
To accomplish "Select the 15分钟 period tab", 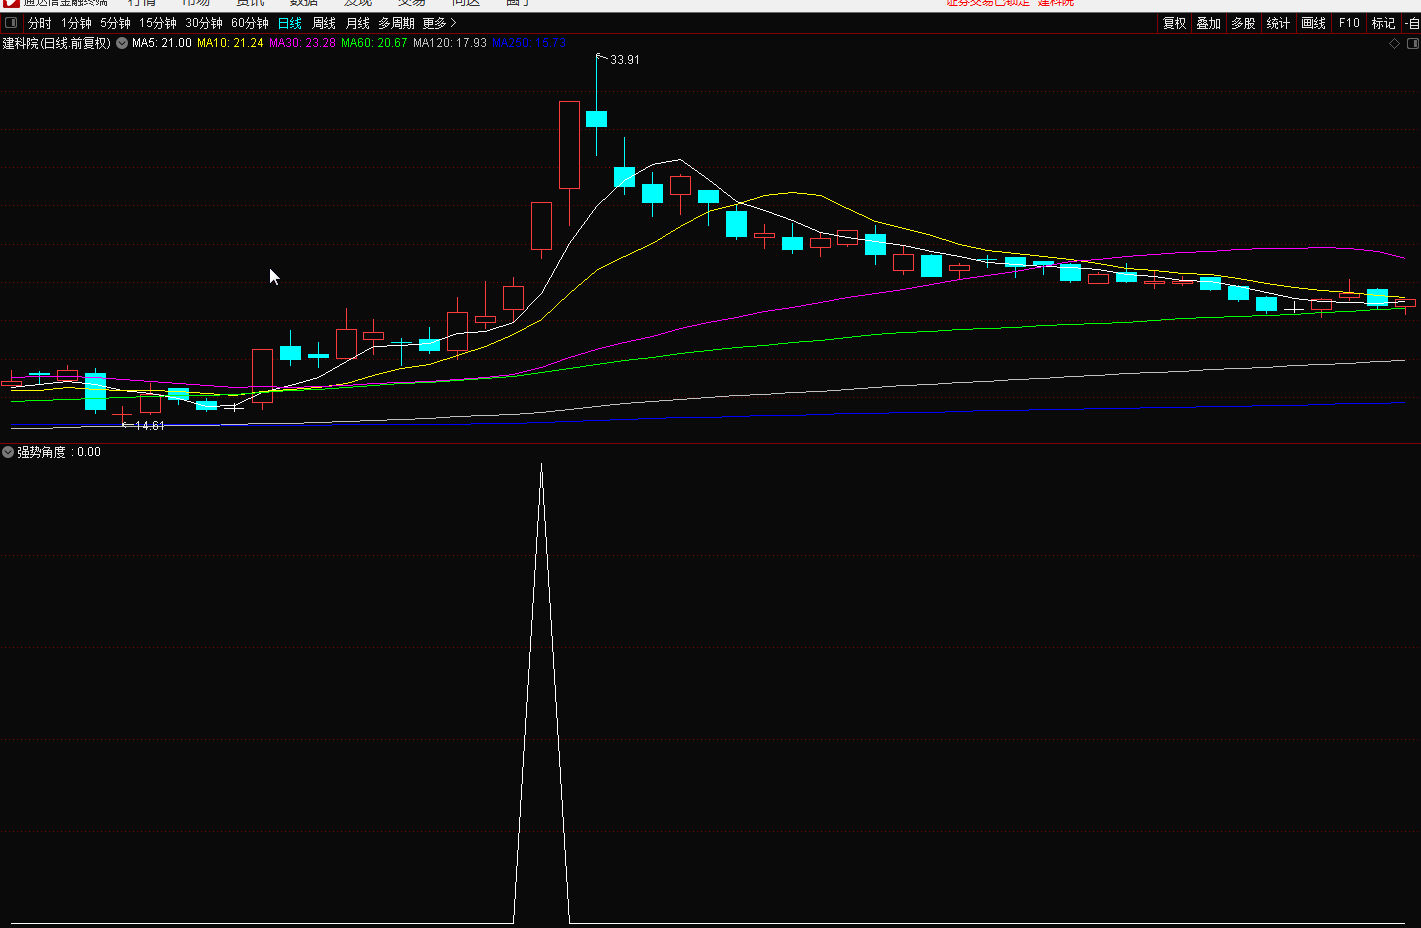I will point(158,23).
